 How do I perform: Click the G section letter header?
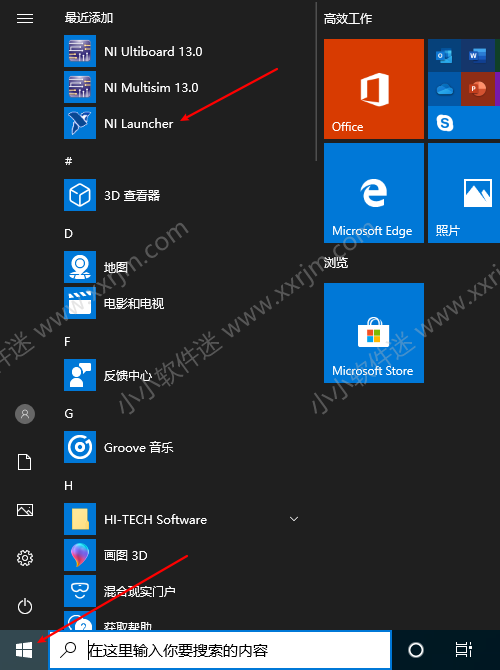[69, 414]
